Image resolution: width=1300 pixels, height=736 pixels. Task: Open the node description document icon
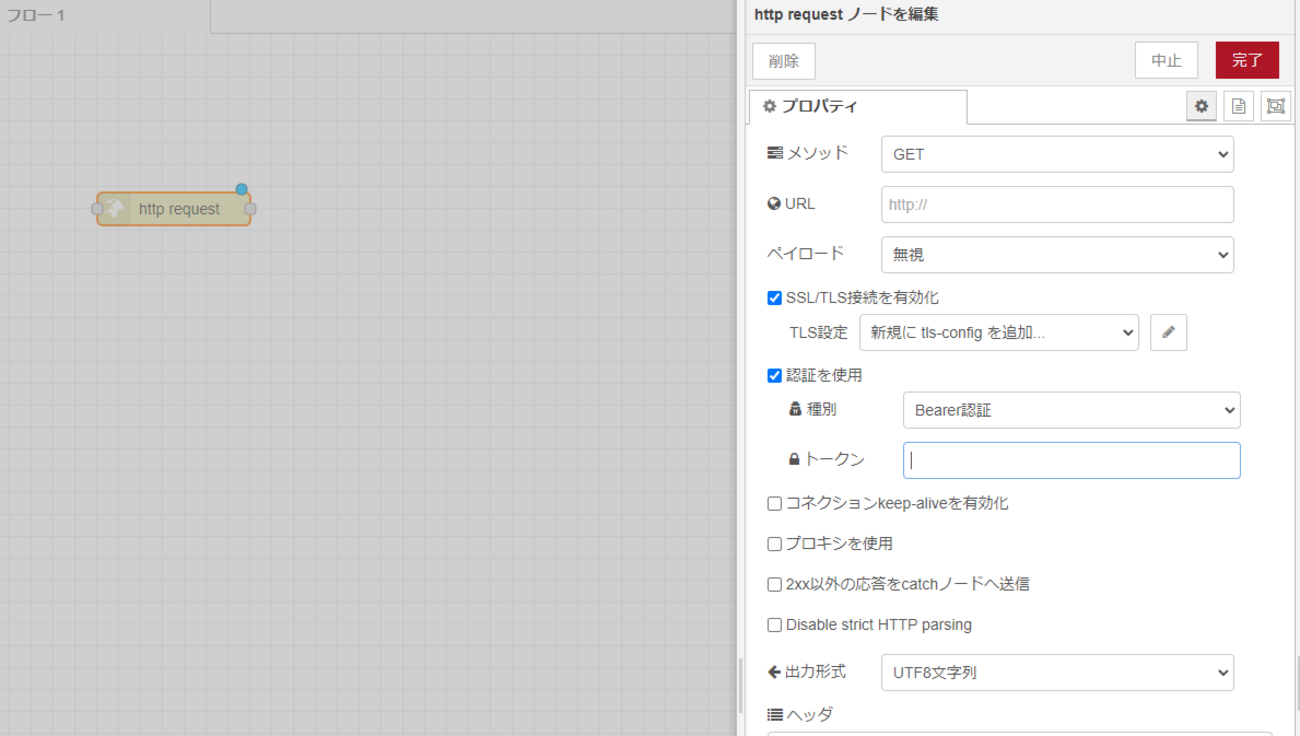click(1238, 106)
